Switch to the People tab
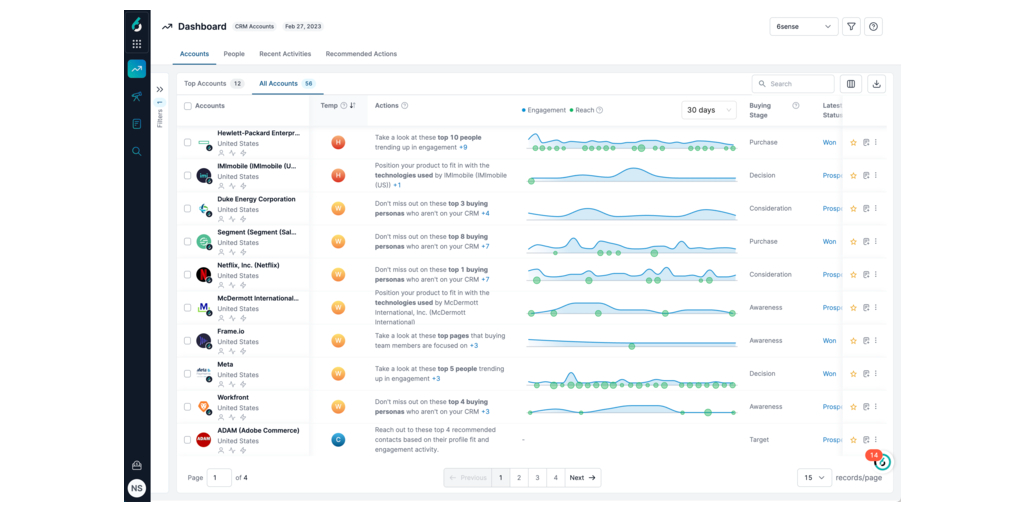The width and height of the screenshot is (1024, 512). point(234,54)
